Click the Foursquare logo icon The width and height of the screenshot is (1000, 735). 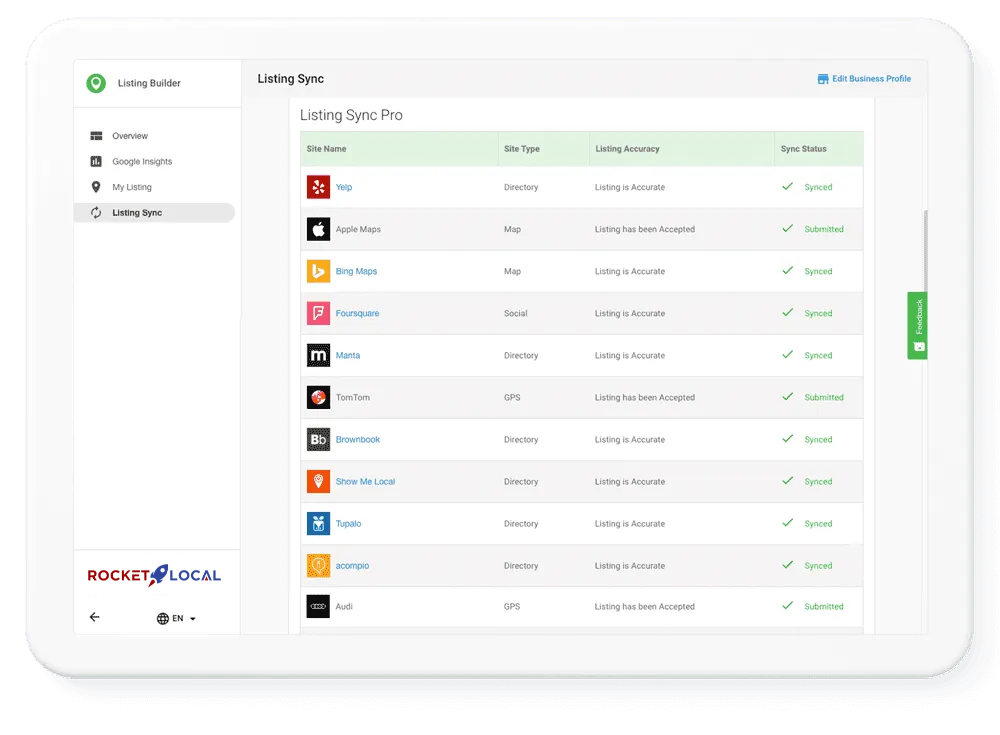318,313
